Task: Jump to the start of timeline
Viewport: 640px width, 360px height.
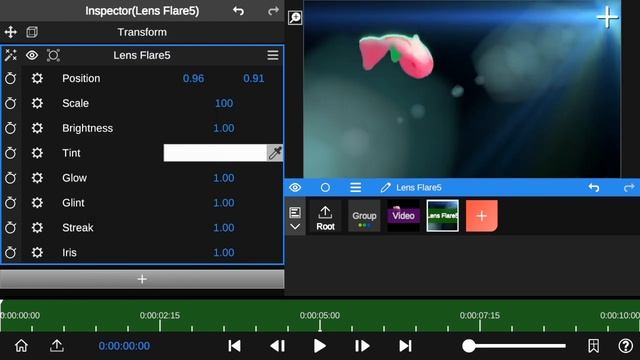Action: click(x=234, y=346)
